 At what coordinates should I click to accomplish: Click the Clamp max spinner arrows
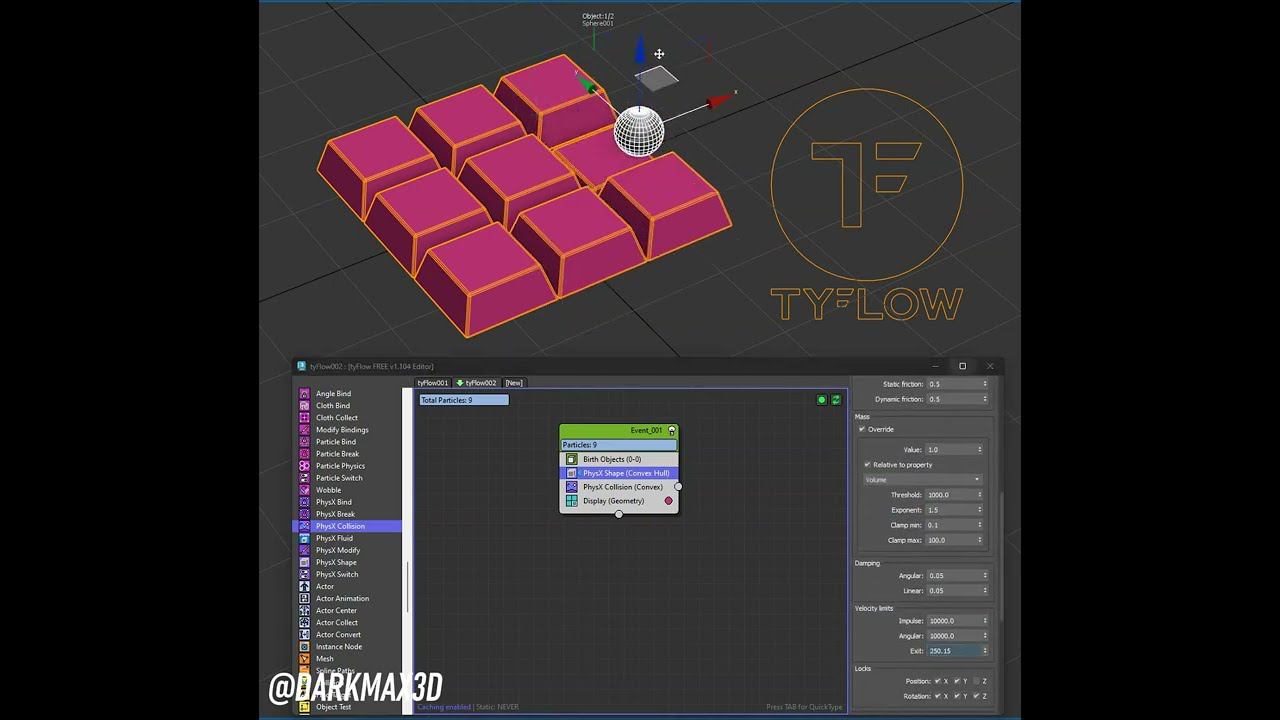980,540
